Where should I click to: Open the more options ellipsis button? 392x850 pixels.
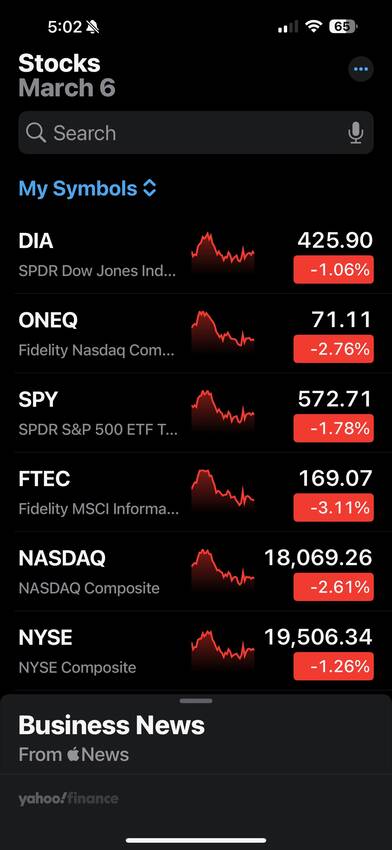click(361, 69)
